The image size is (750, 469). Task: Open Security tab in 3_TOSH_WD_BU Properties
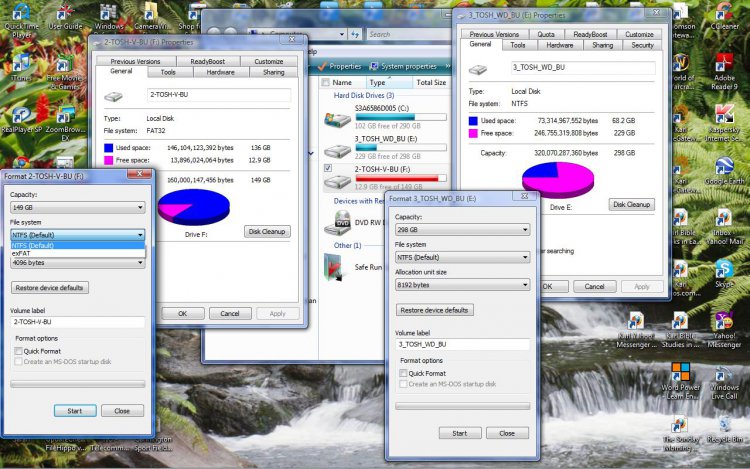coord(641,45)
